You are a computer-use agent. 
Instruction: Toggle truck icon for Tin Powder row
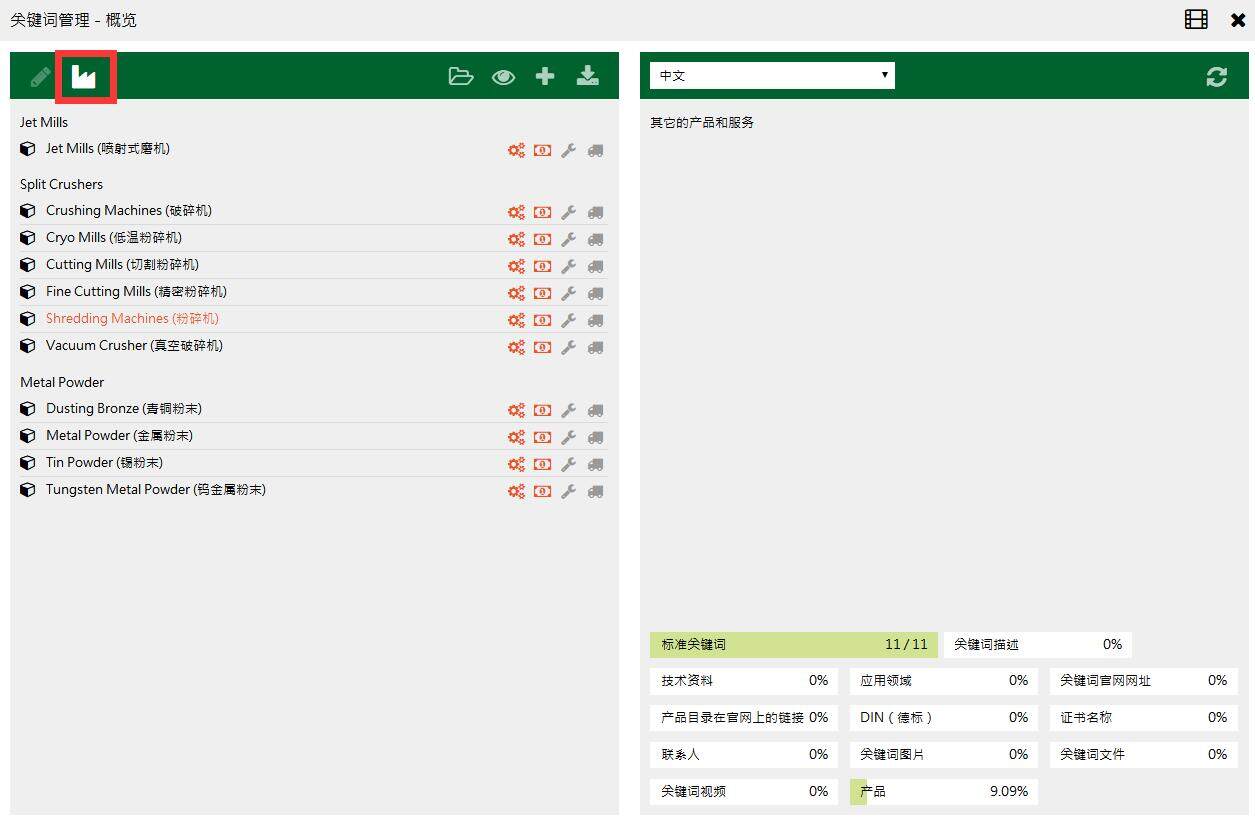click(595, 464)
